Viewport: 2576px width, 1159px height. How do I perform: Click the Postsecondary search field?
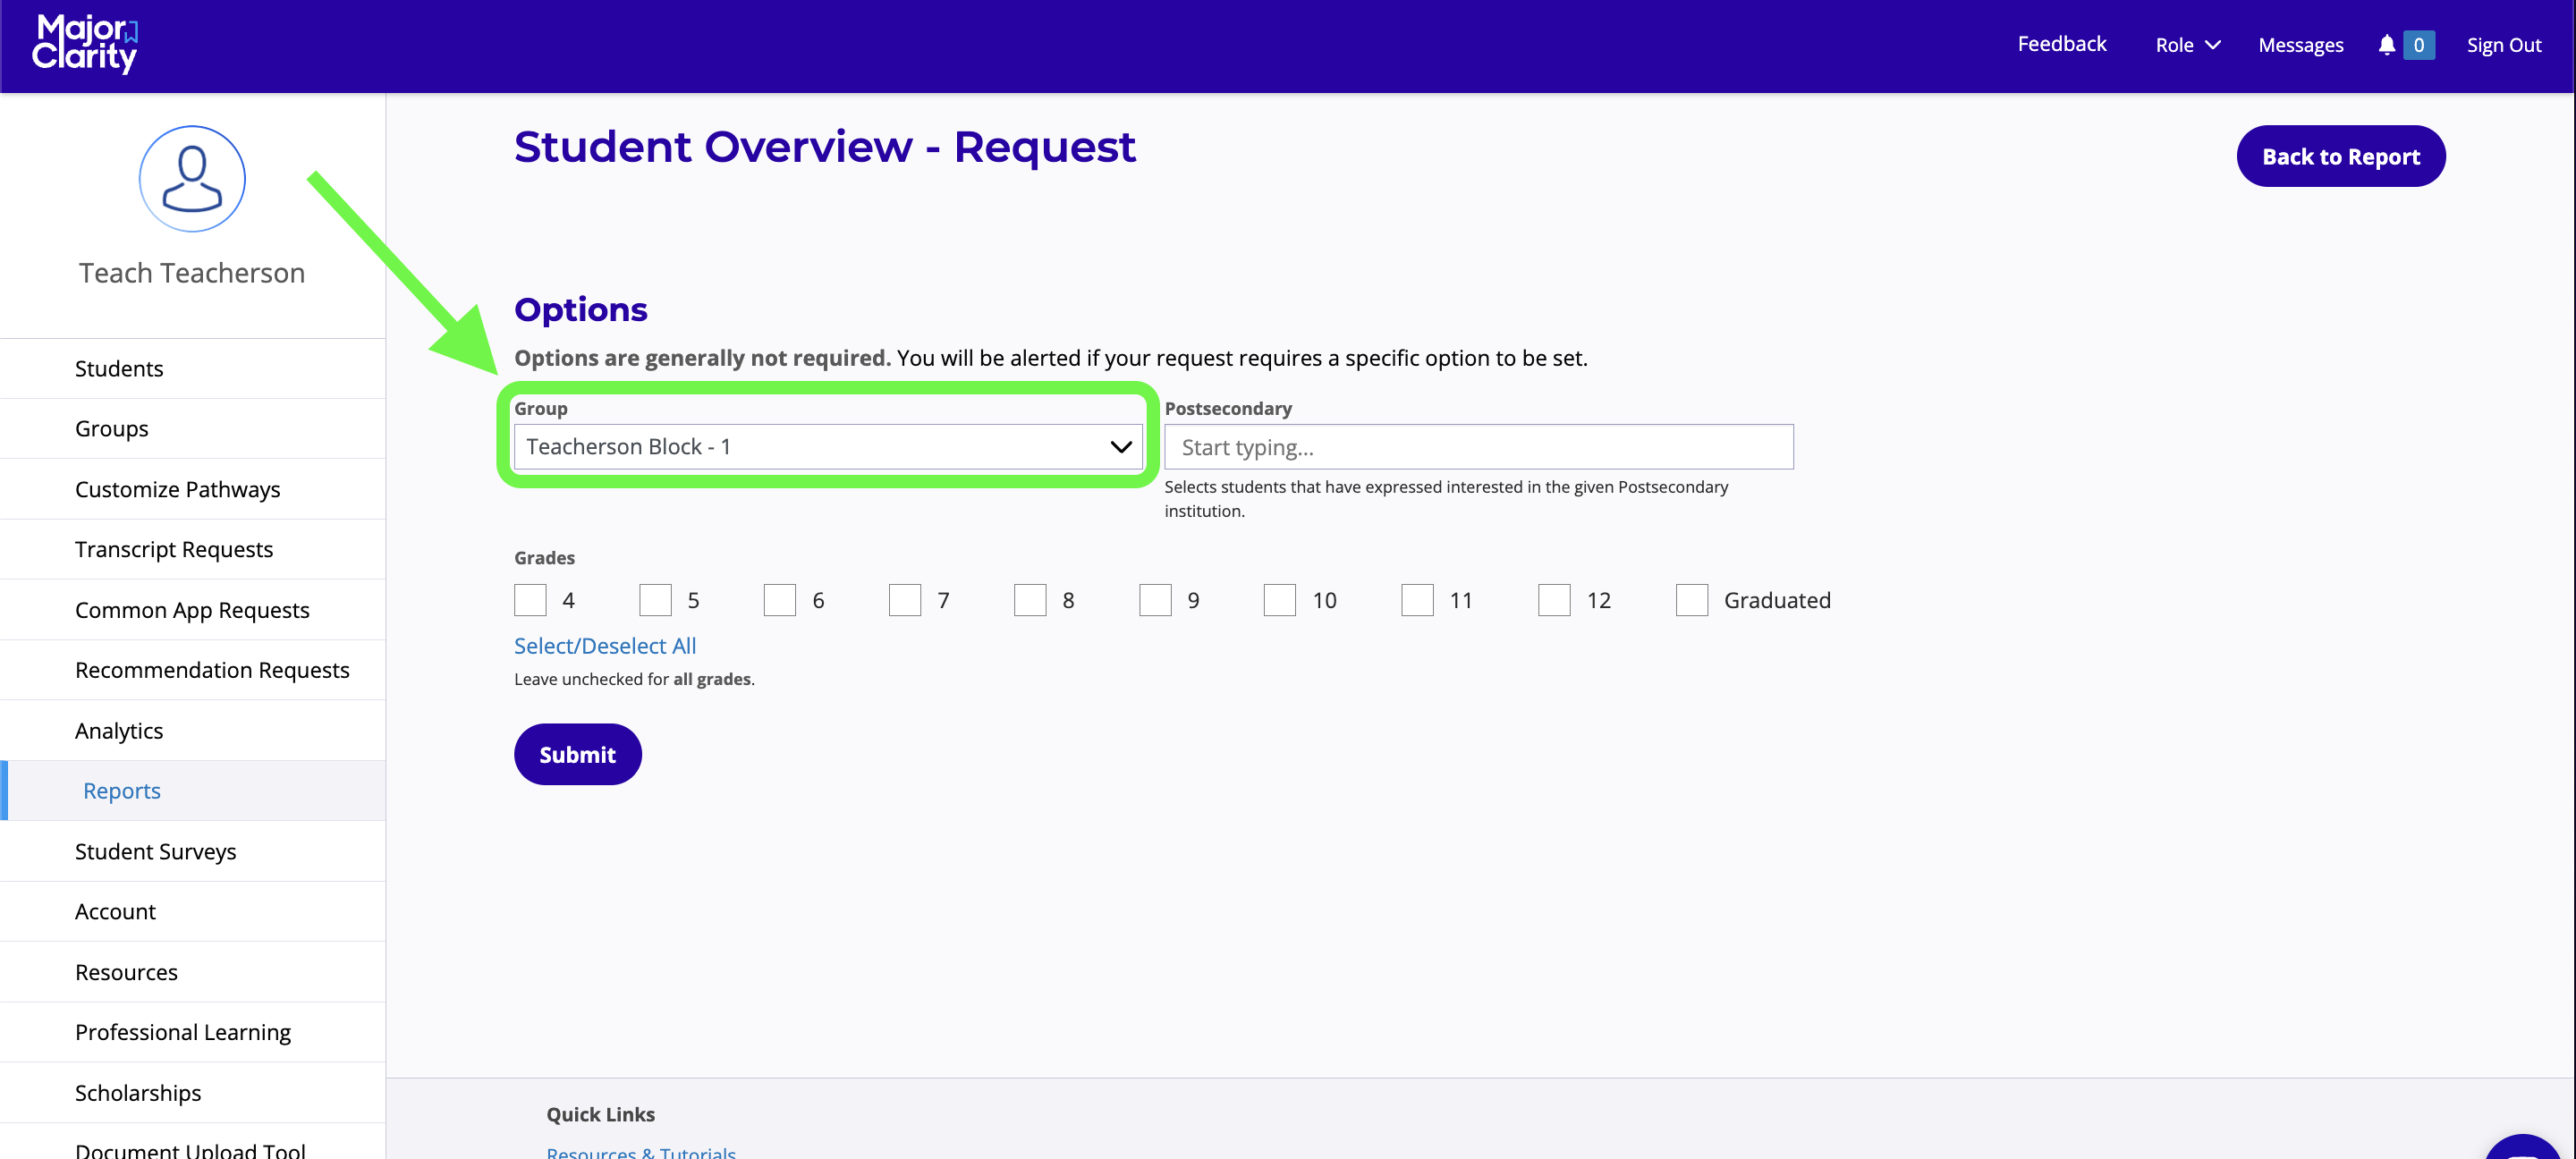tap(1478, 447)
